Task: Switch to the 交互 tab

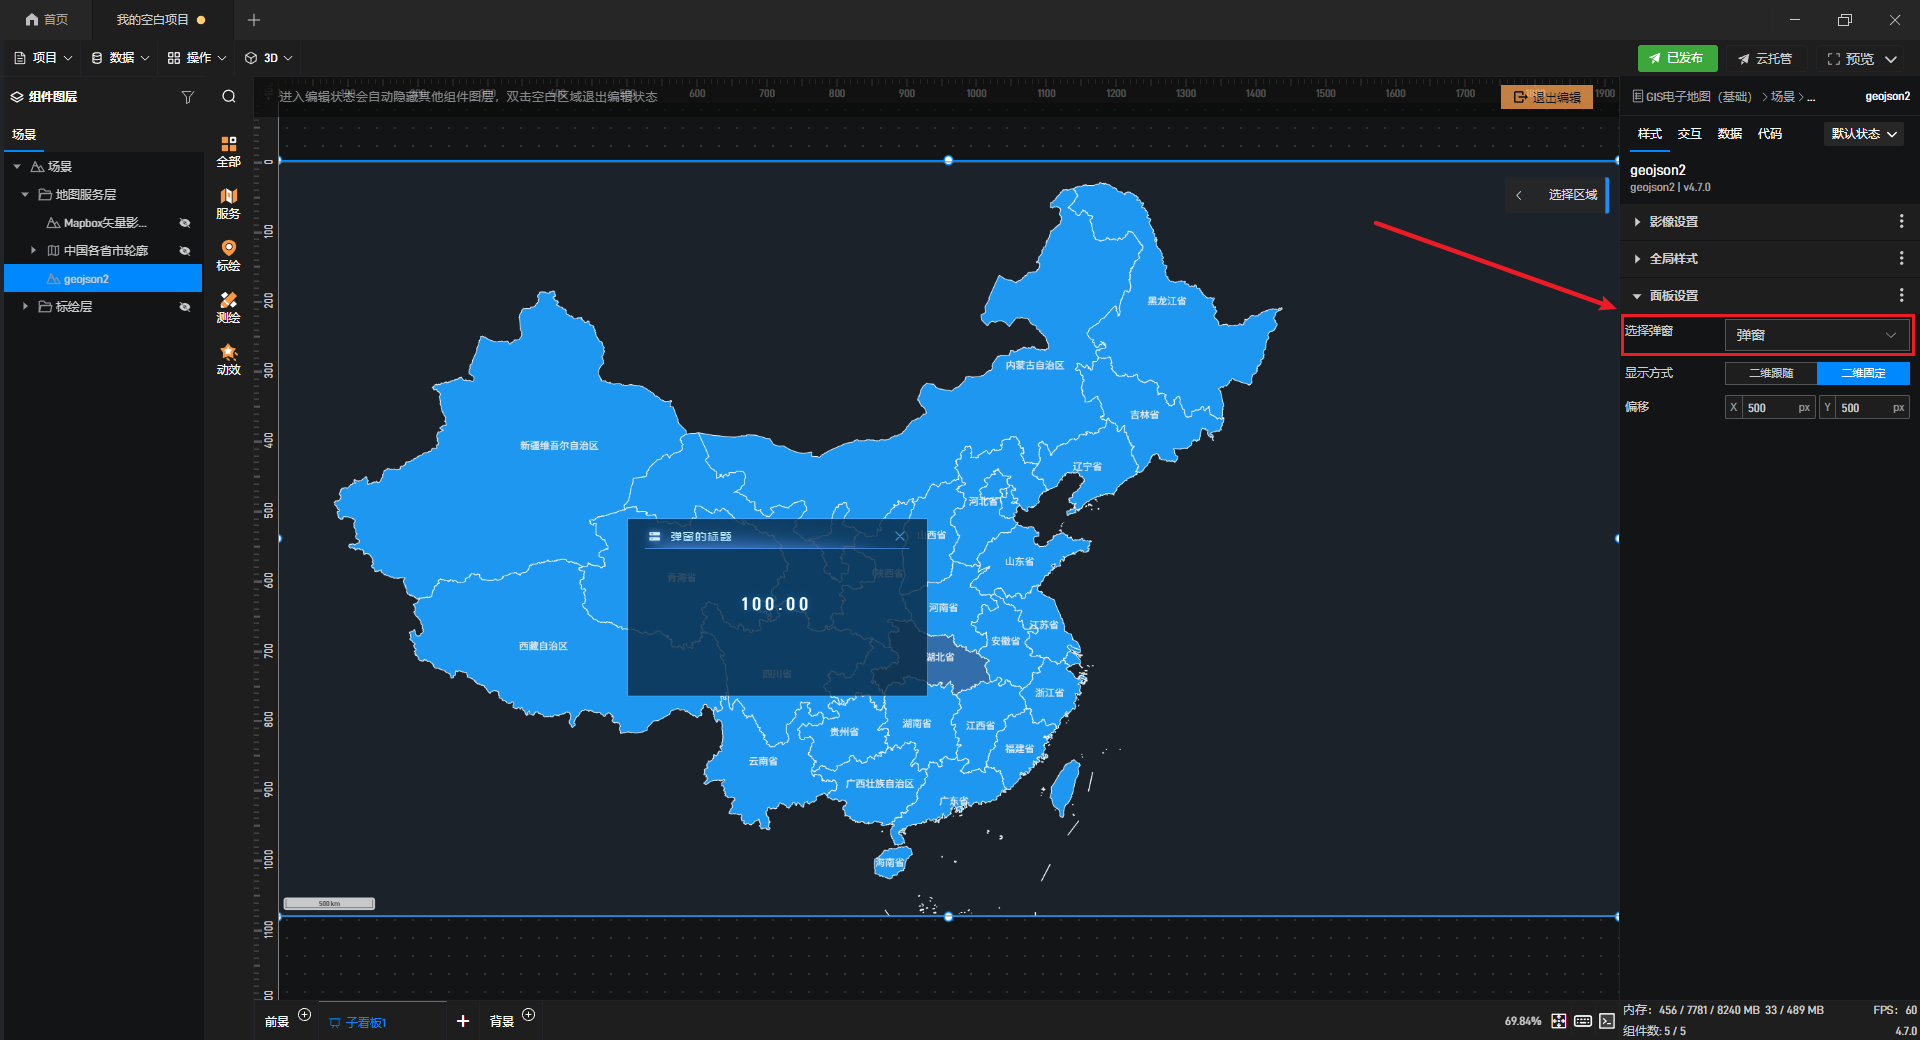Action: click(x=1689, y=134)
